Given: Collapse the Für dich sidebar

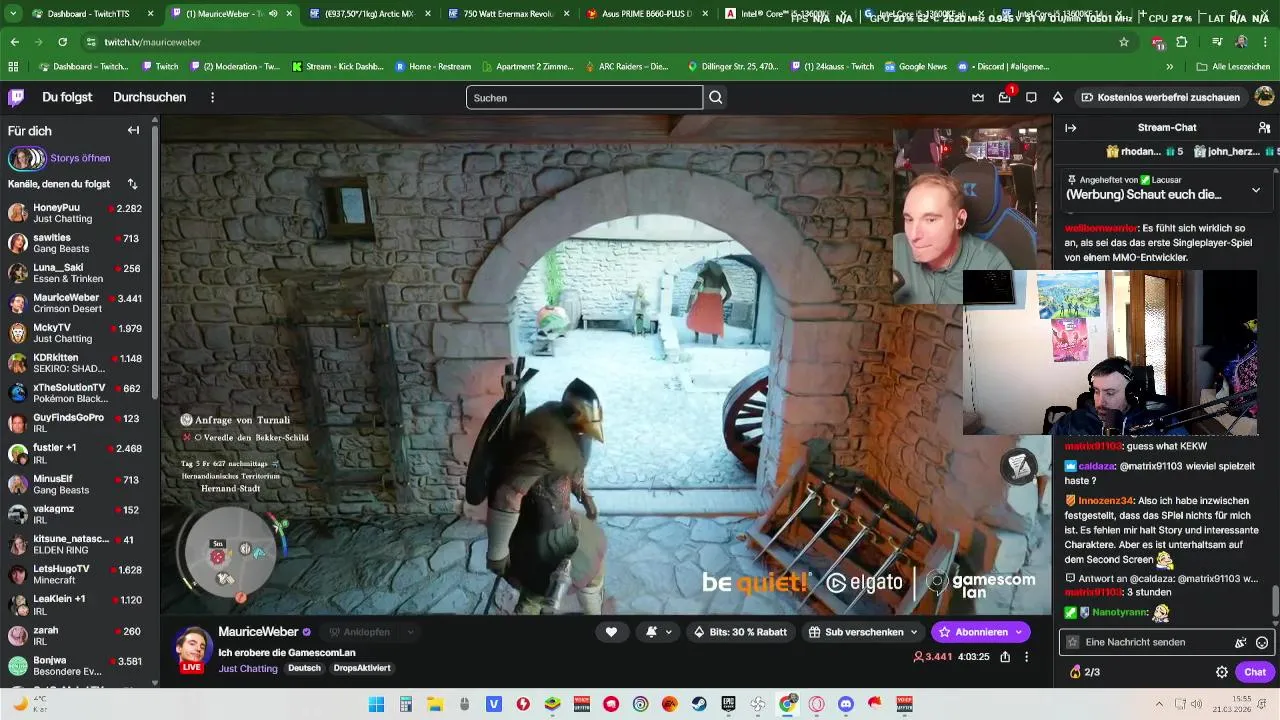Looking at the screenshot, I should 133,130.
